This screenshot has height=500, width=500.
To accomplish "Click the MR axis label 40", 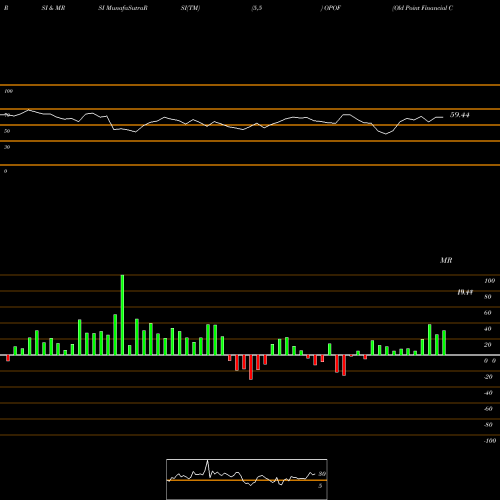I will (x=488, y=329).
